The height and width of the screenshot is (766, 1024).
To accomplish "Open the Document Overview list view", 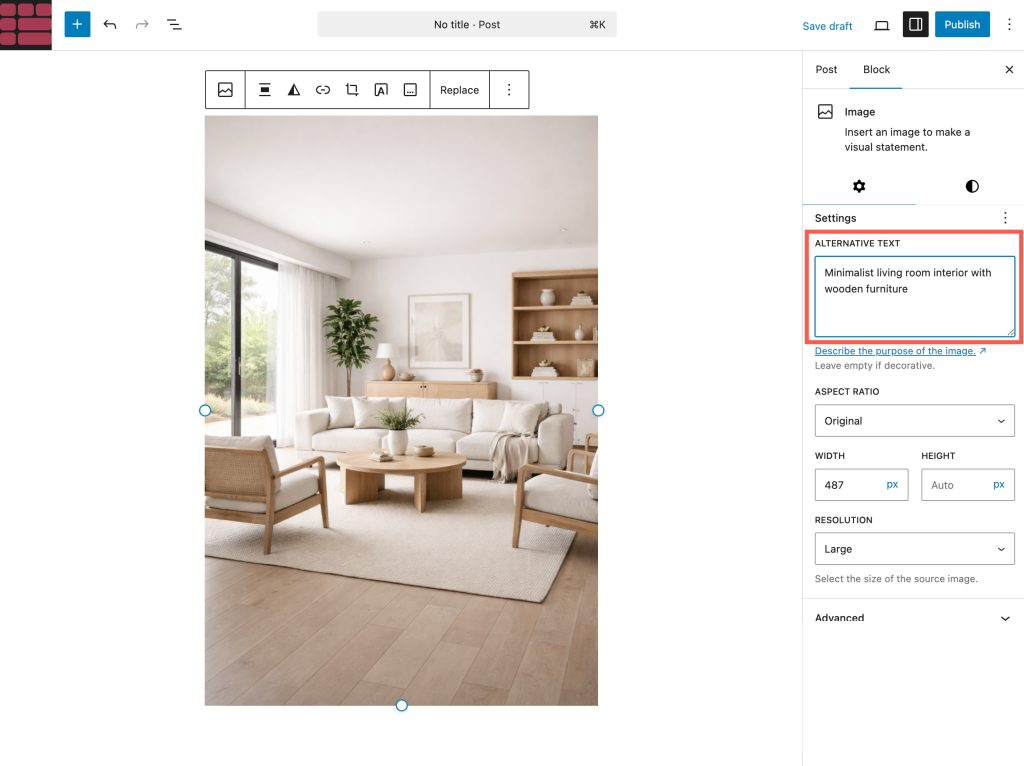I will tap(174, 24).
